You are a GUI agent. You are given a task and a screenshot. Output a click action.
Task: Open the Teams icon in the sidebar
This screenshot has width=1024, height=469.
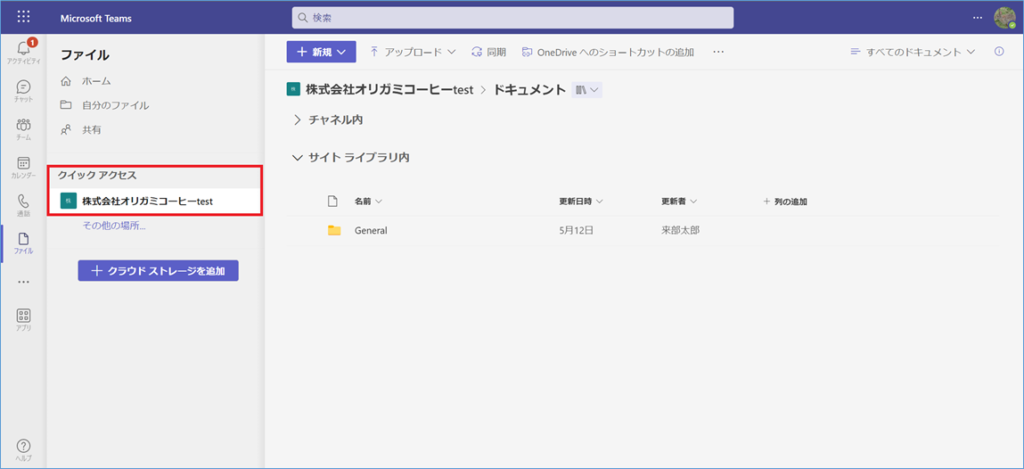[x=23, y=128]
